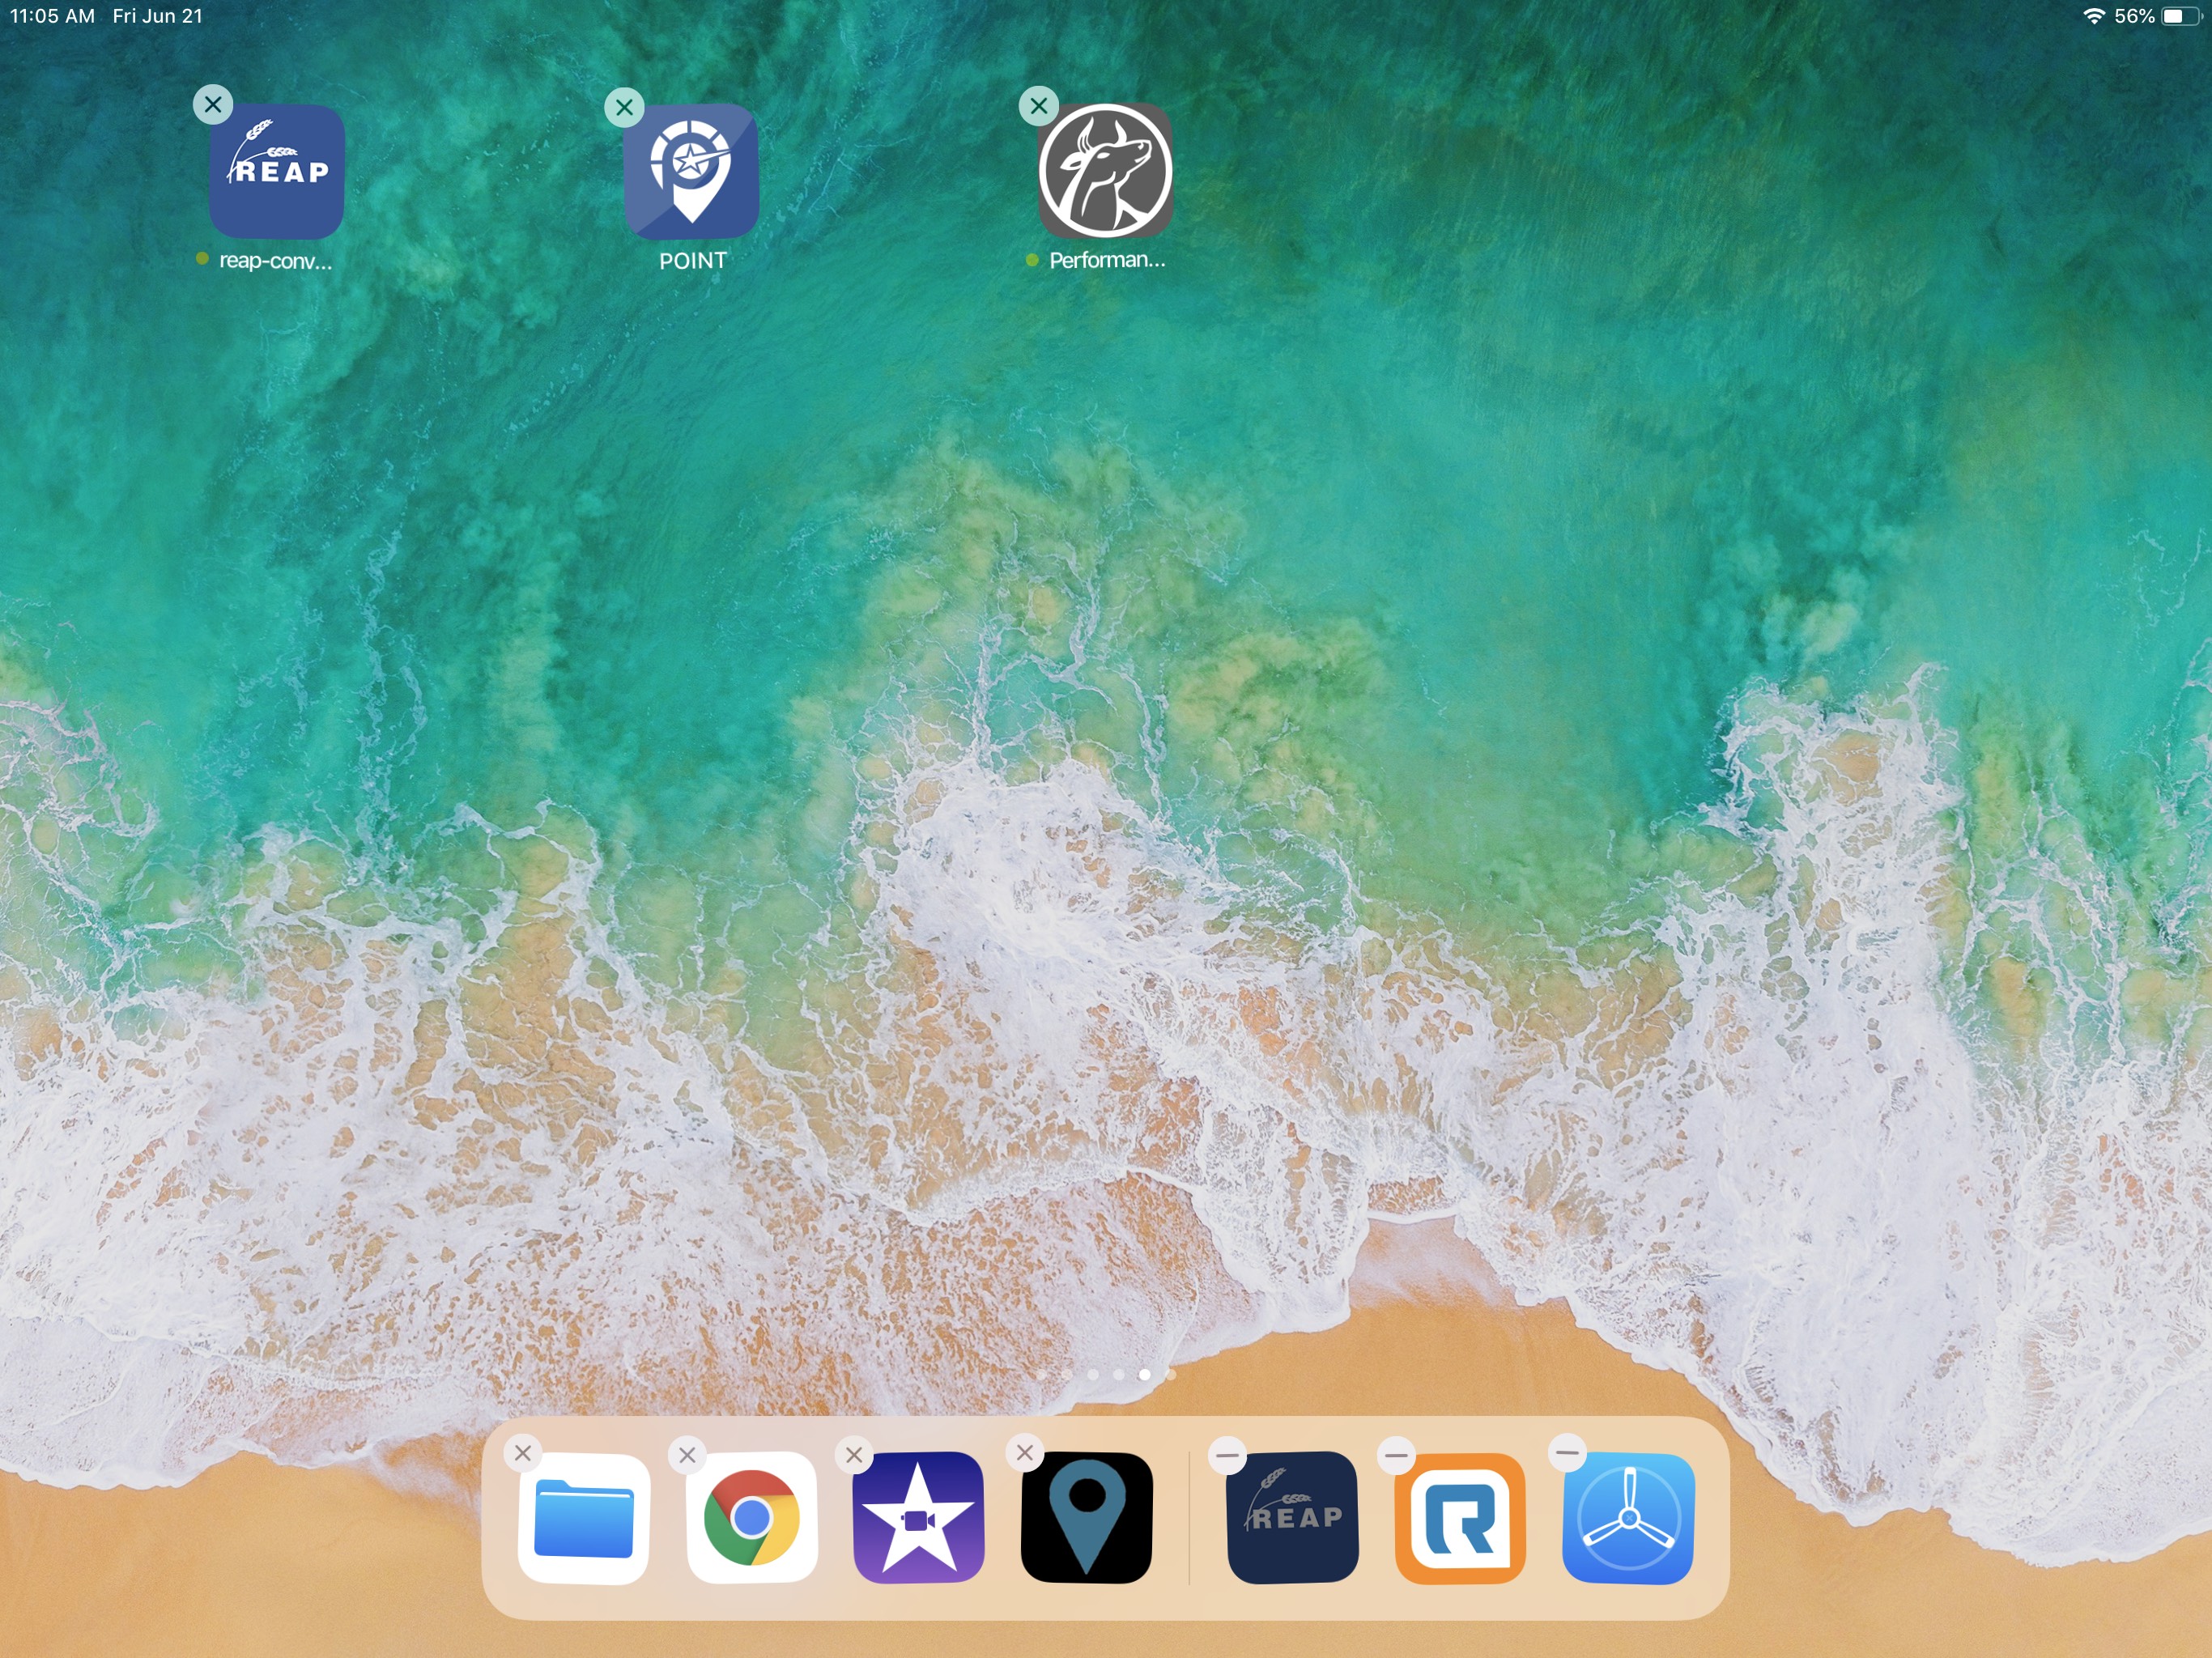Remove iMovie using its X badge

click(x=854, y=1455)
